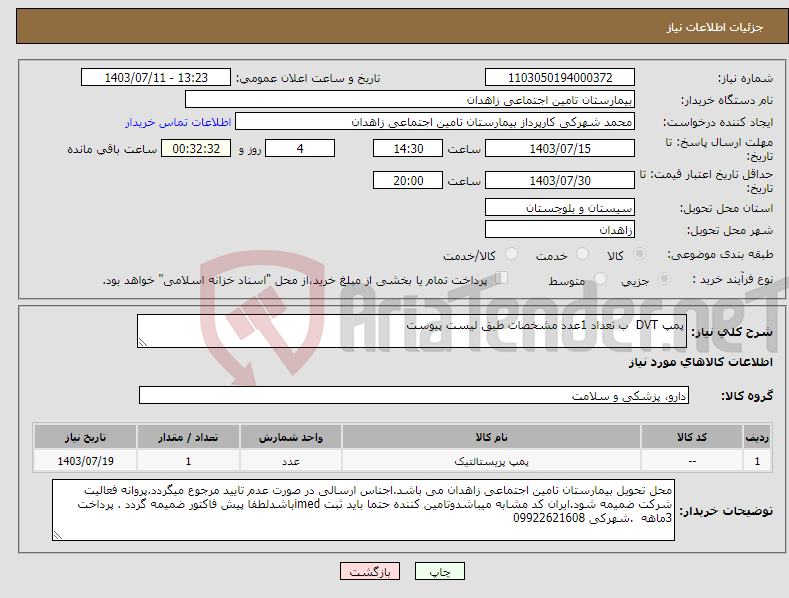Select the جزیی purchase type radio

[664, 278]
